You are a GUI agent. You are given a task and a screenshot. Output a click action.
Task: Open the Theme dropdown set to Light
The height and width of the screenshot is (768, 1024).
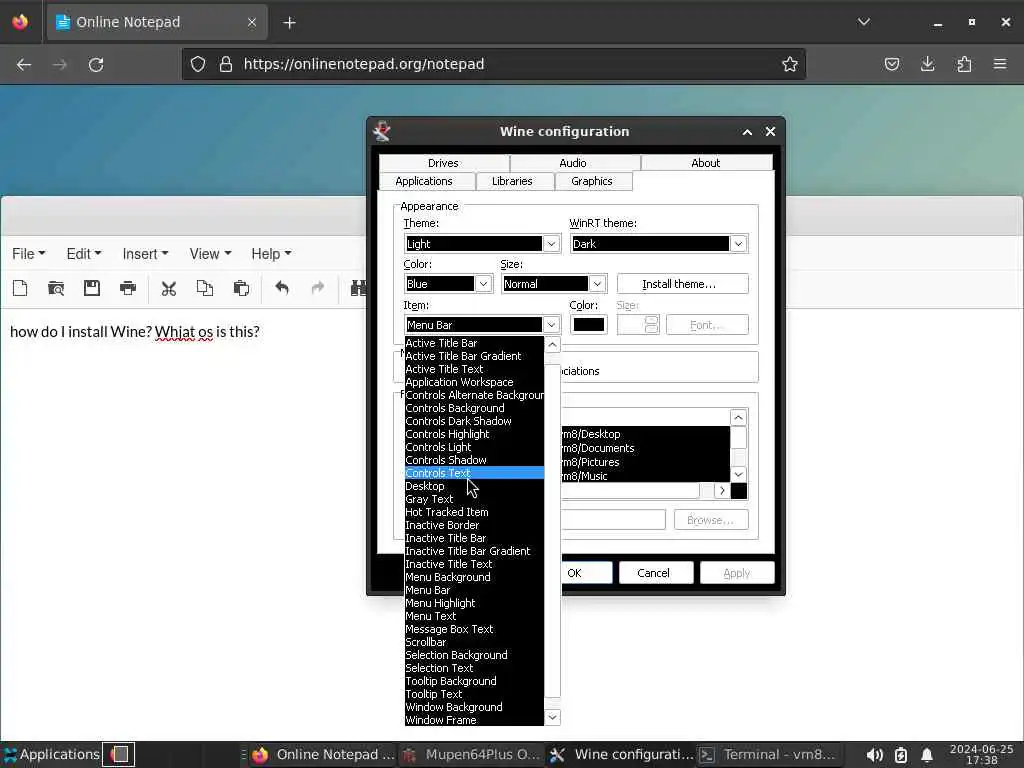(x=482, y=244)
